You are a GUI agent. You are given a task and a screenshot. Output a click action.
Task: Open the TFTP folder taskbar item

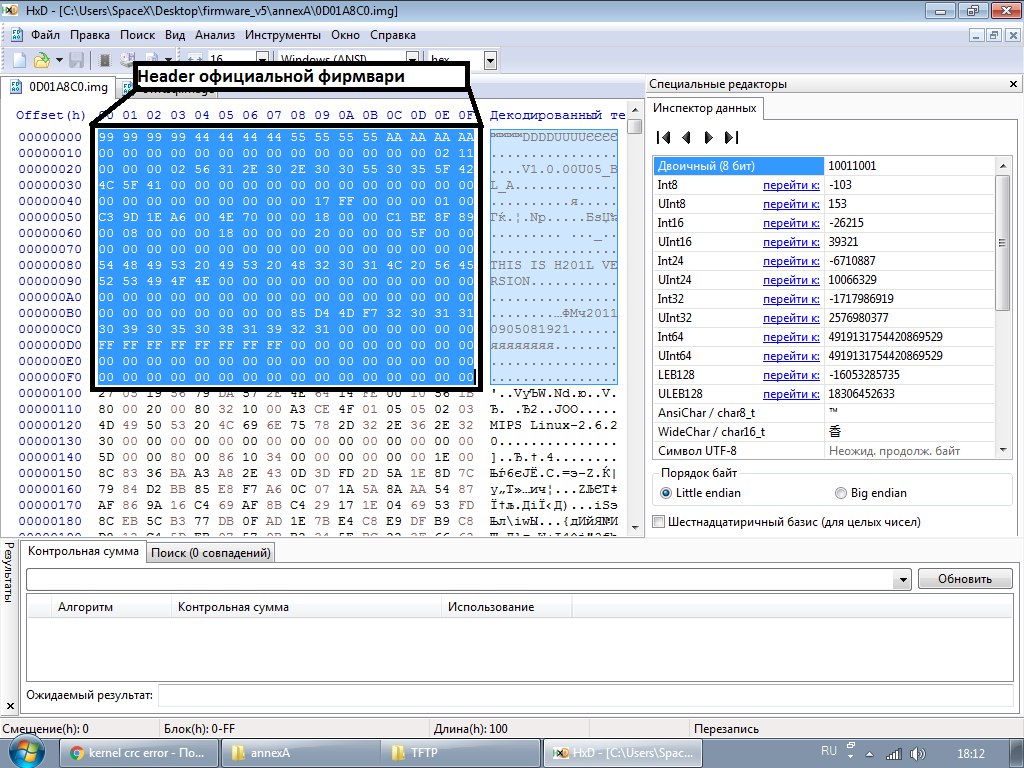coord(461,752)
